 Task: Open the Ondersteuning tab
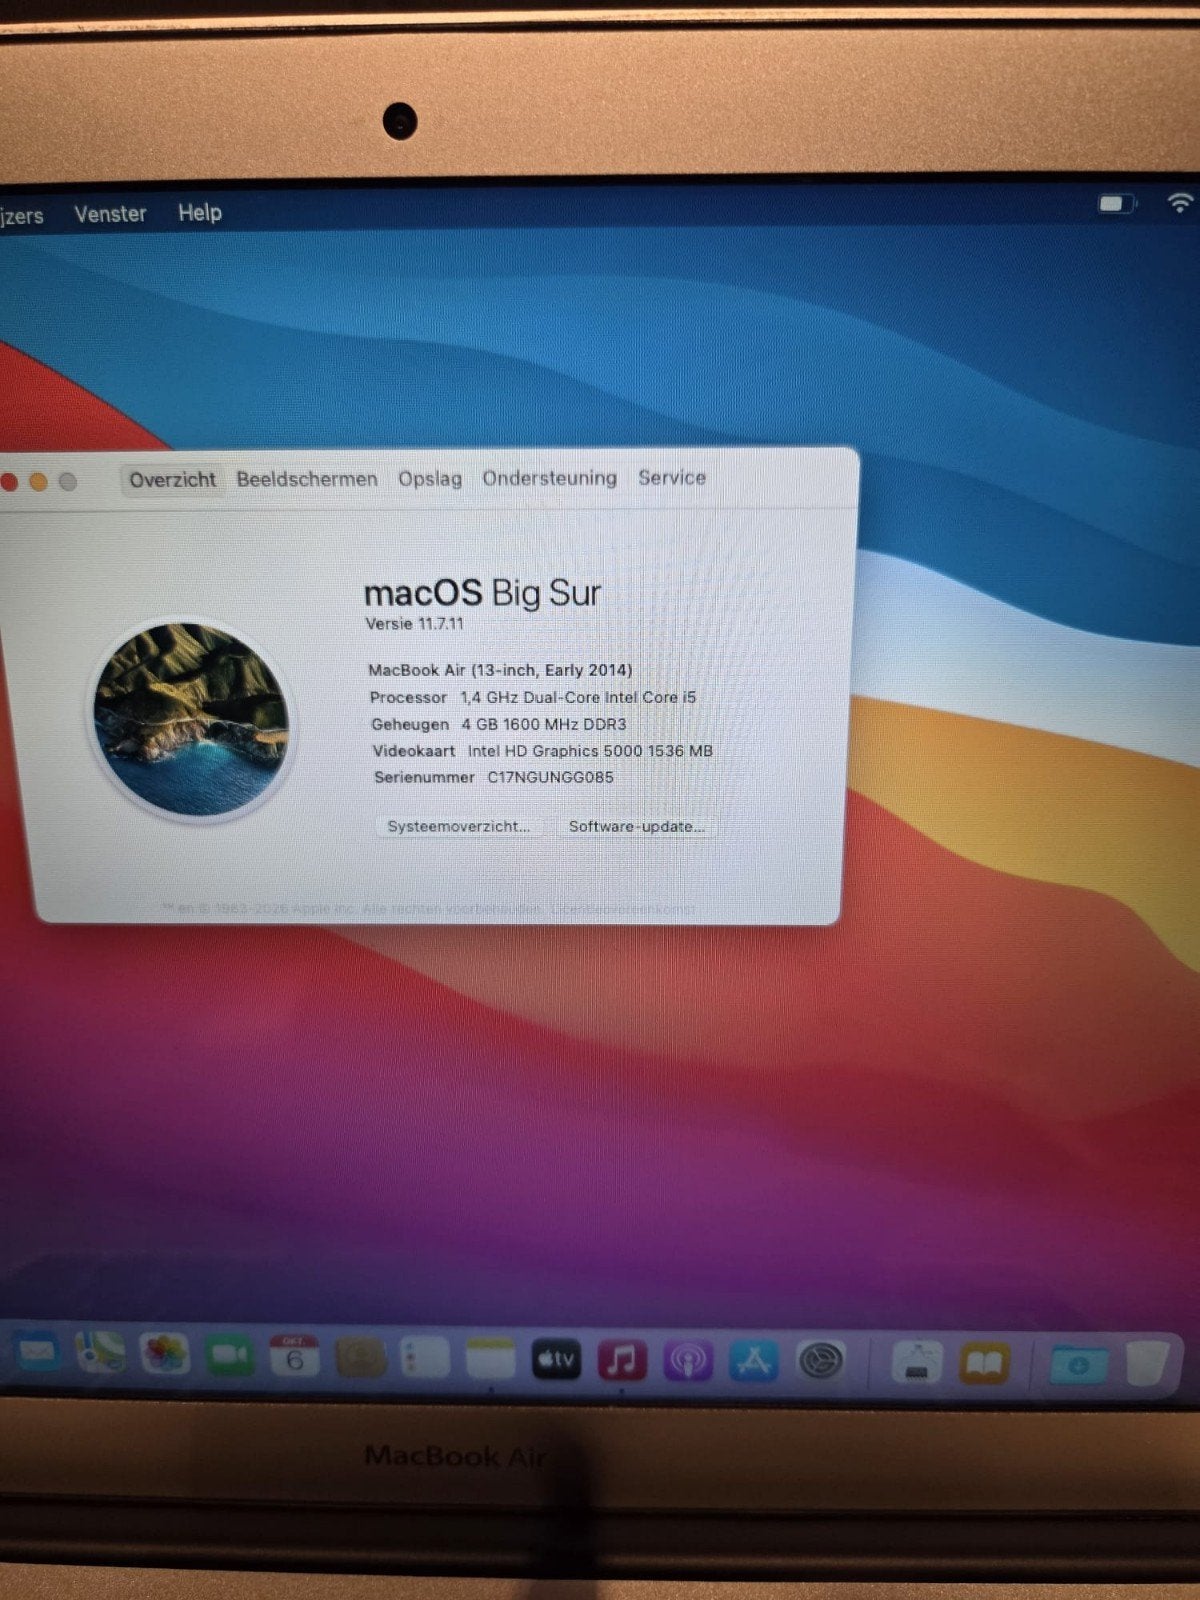(550, 478)
